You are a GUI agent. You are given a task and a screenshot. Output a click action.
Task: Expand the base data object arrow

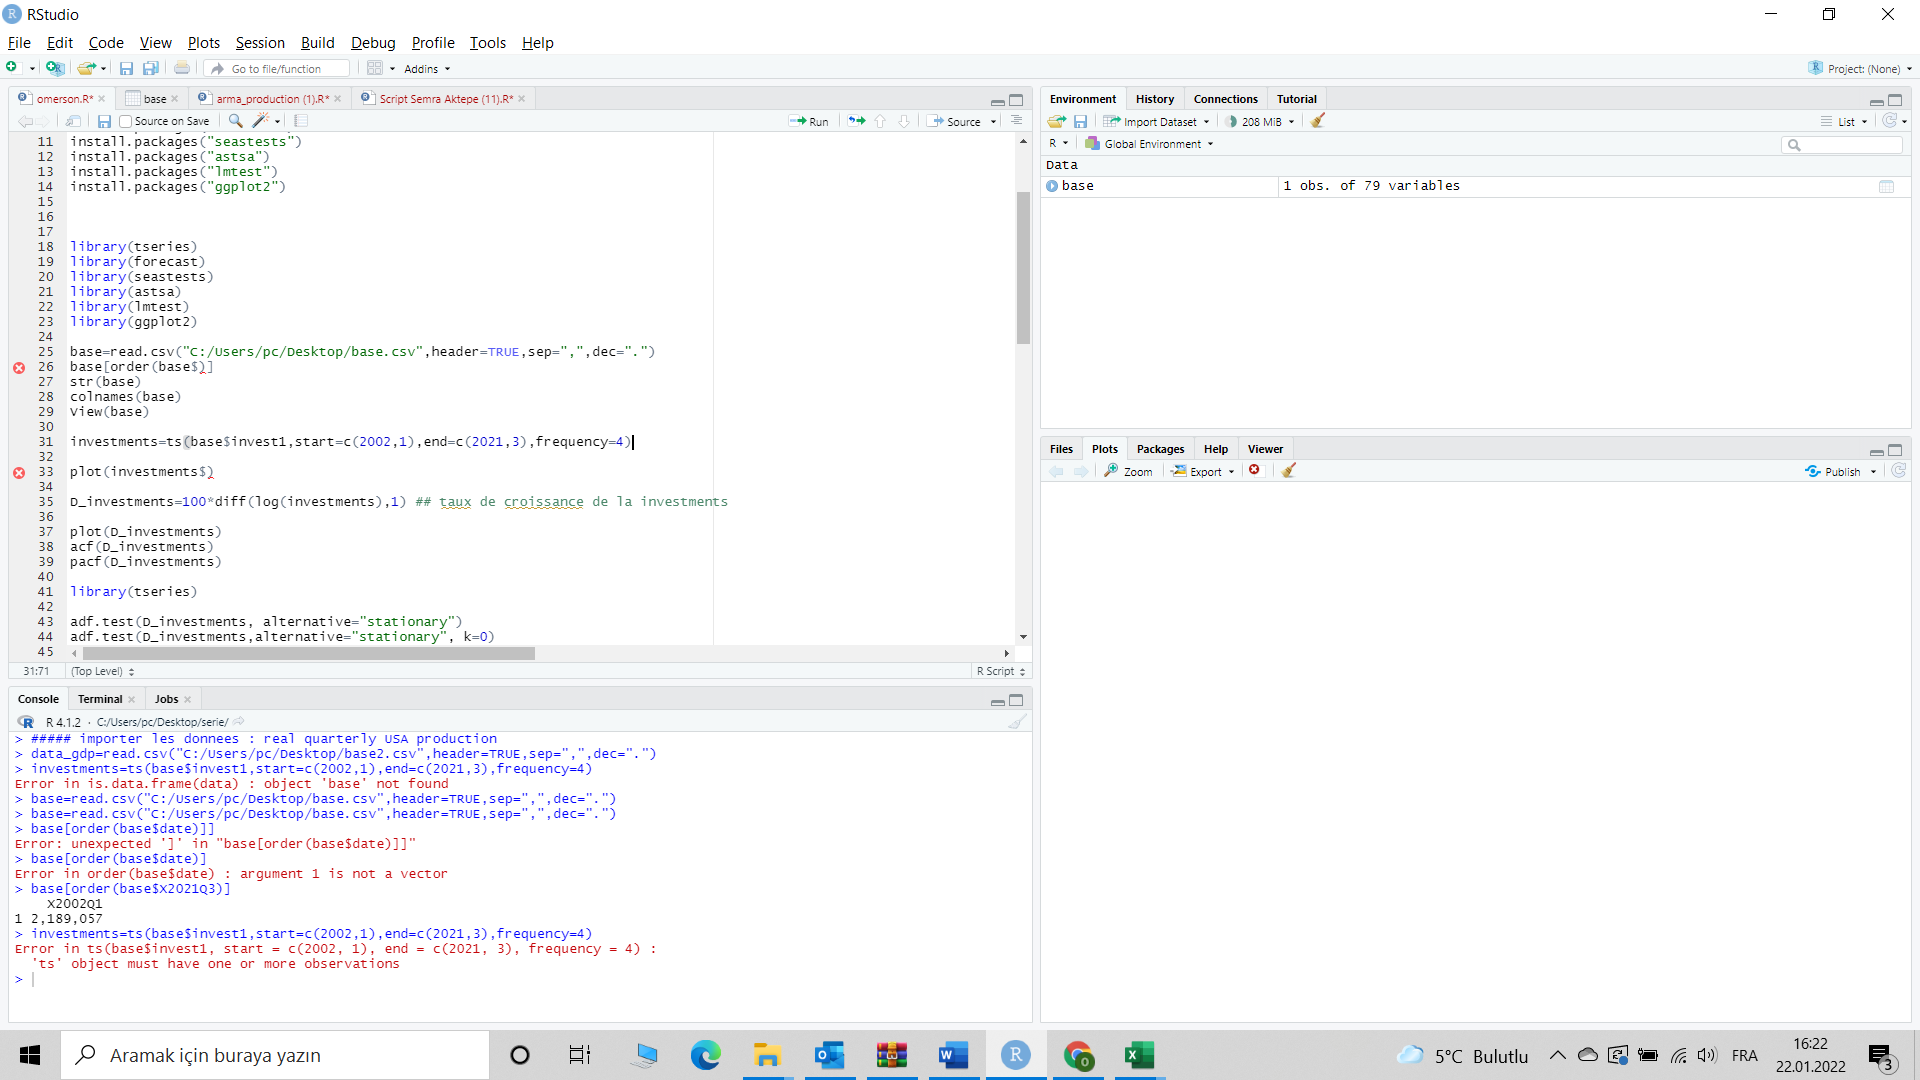[x=1052, y=186]
